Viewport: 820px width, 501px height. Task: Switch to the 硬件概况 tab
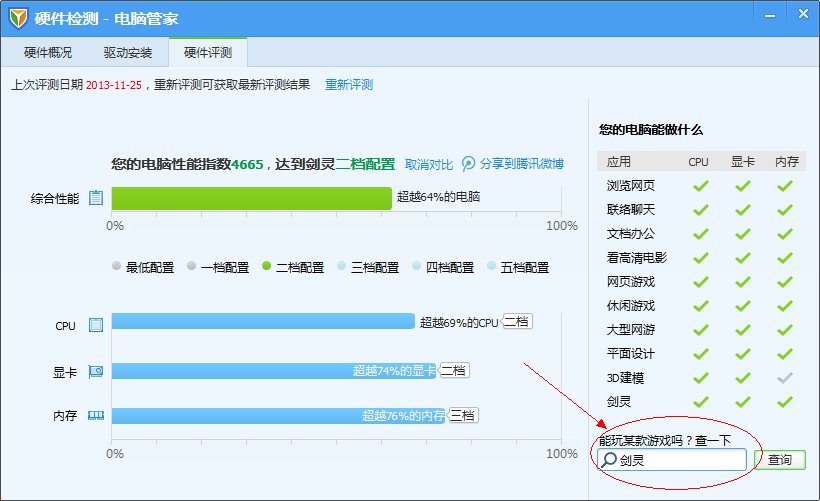[x=48, y=53]
